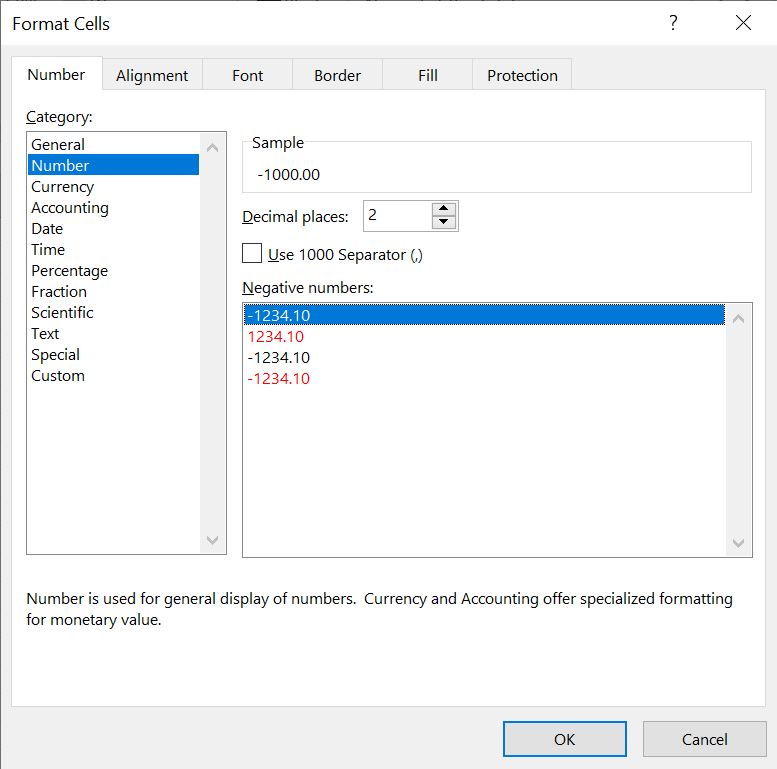Enable Use 1000 Separator checkbox
The height and width of the screenshot is (769, 777).
click(x=252, y=254)
